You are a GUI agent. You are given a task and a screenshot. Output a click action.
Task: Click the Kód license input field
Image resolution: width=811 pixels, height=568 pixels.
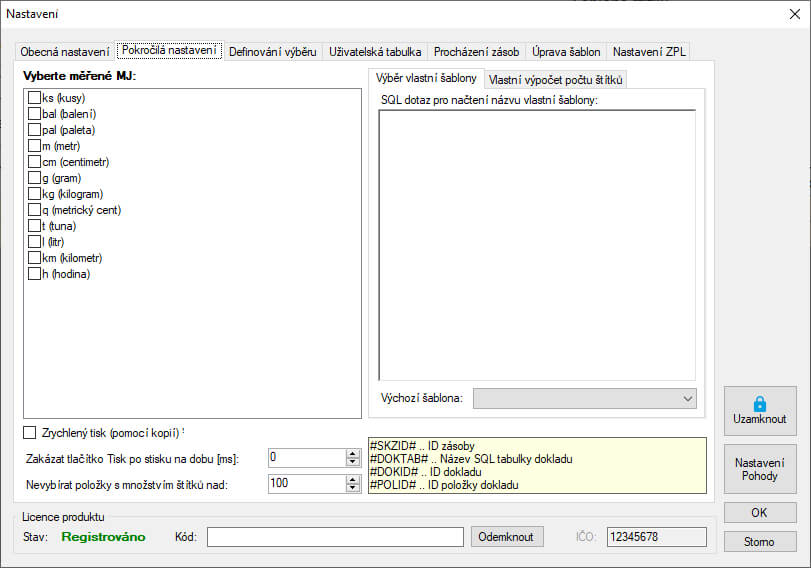(x=335, y=537)
